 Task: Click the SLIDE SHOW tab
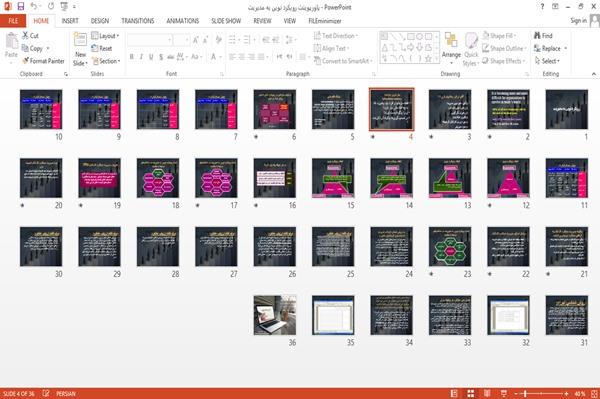pyautogui.click(x=226, y=21)
